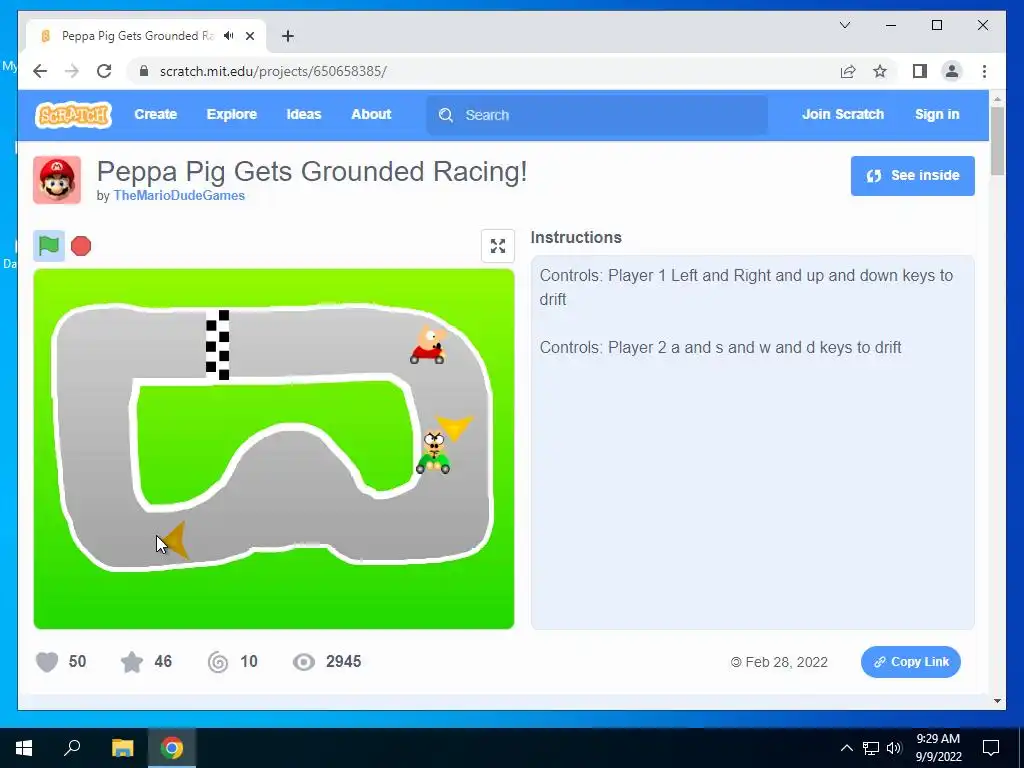Screen dimensions: 1024x768
Task: Share this page icon in address bar
Action: click(848, 71)
